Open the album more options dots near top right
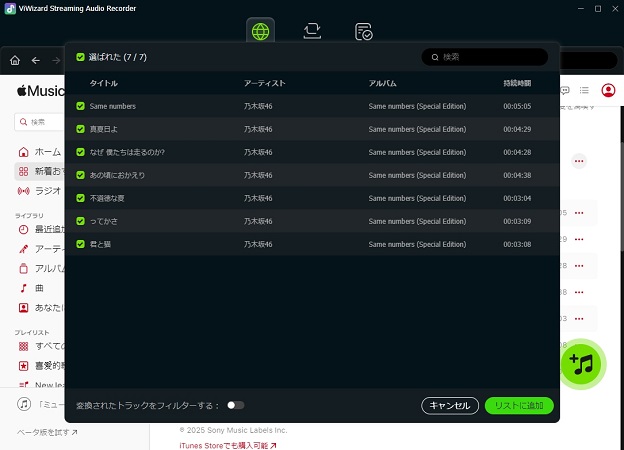 pos(579,161)
